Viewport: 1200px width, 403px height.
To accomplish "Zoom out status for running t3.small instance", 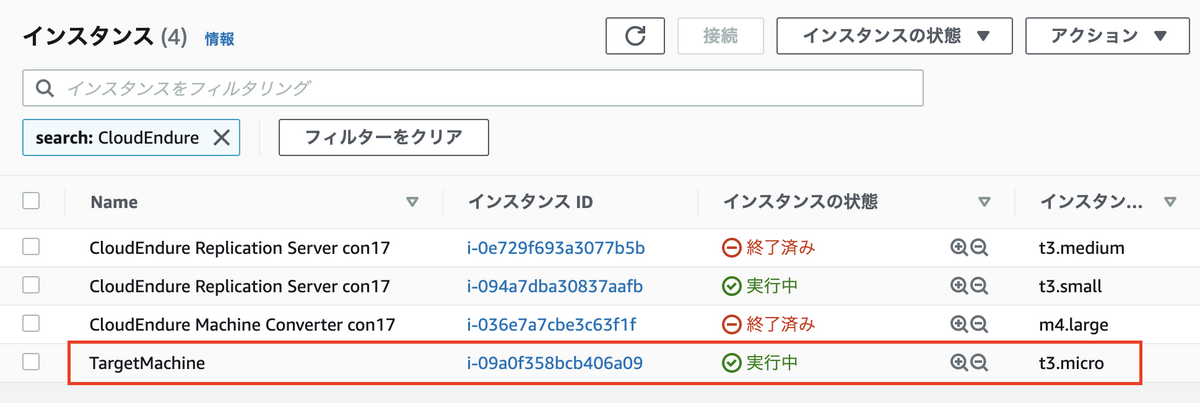I will (x=979, y=286).
